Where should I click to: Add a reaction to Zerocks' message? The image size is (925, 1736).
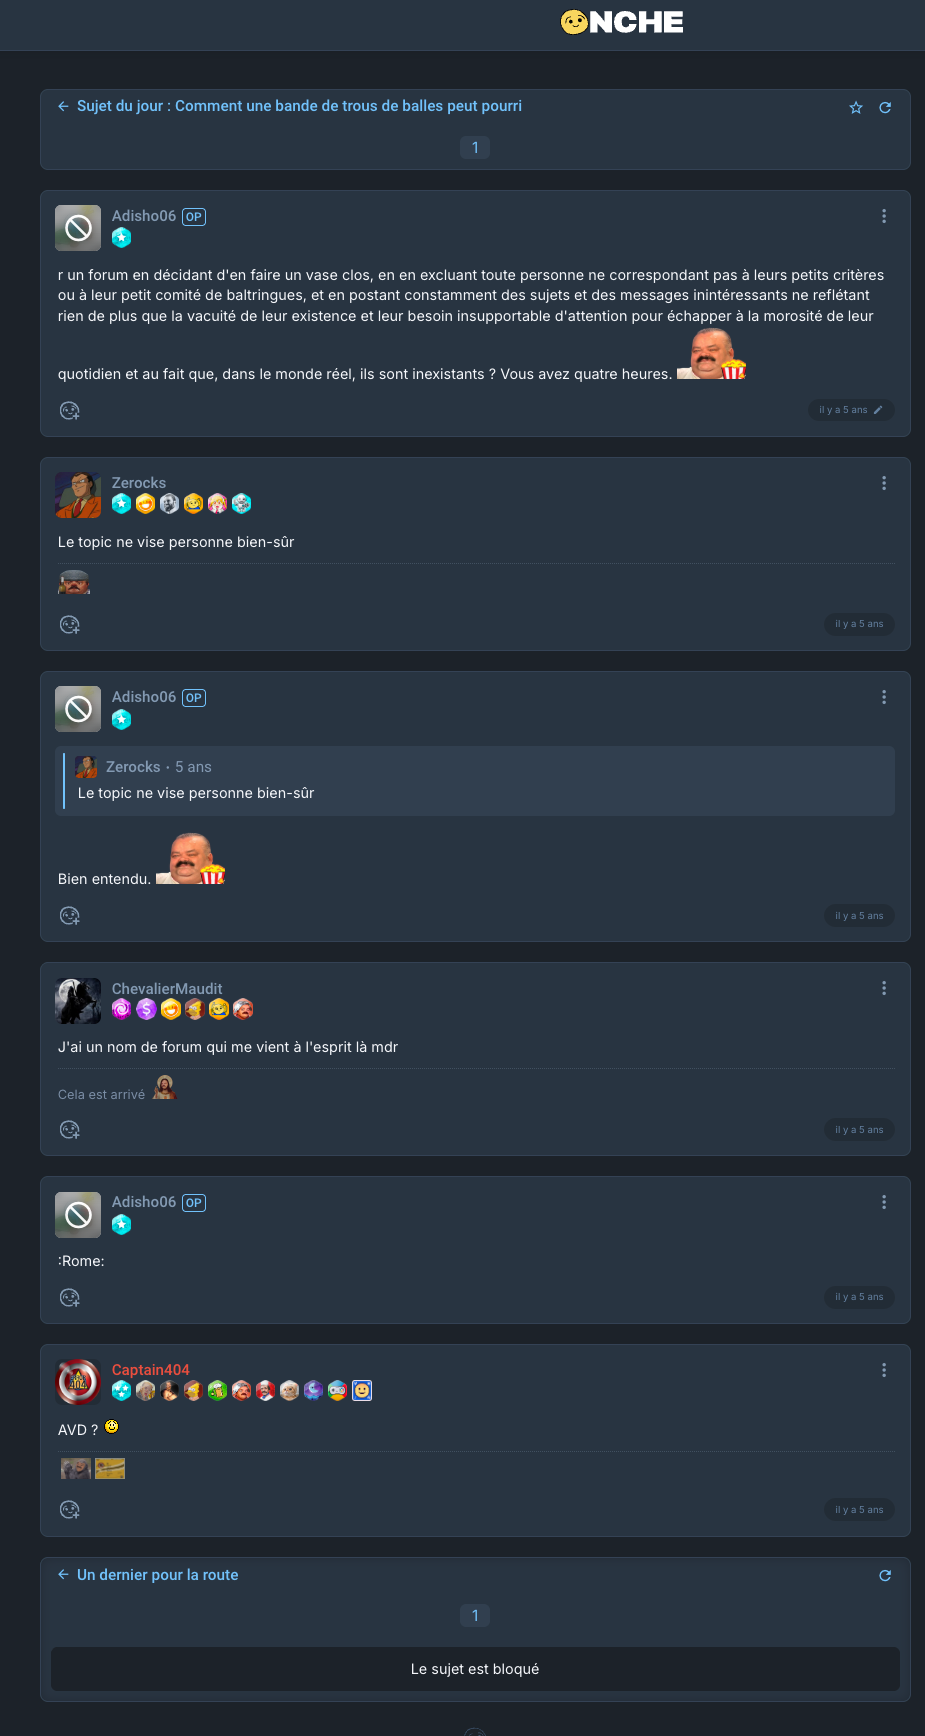[x=70, y=625]
